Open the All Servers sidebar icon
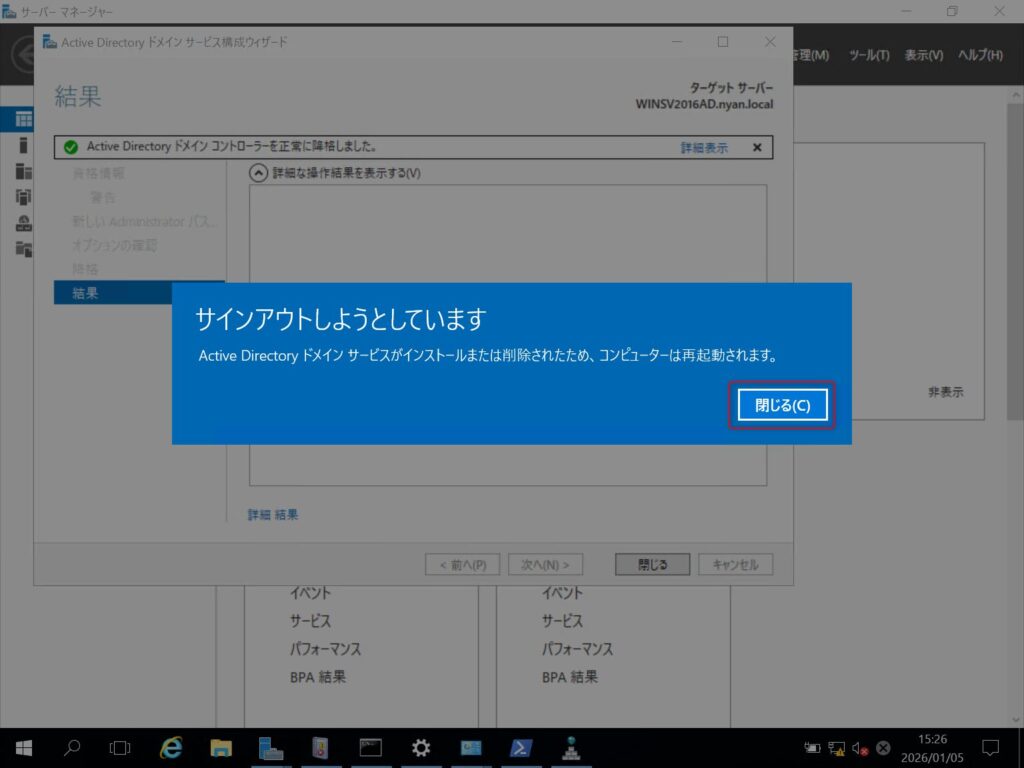Image resolution: width=1024 pixels, height=768 pixels. pos(23,171)
